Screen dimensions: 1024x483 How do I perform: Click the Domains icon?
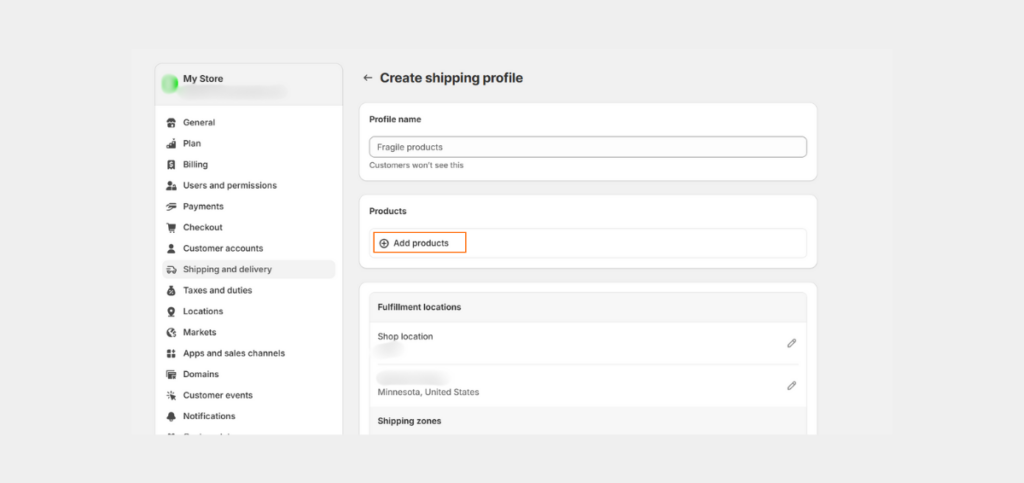(171, 374)
